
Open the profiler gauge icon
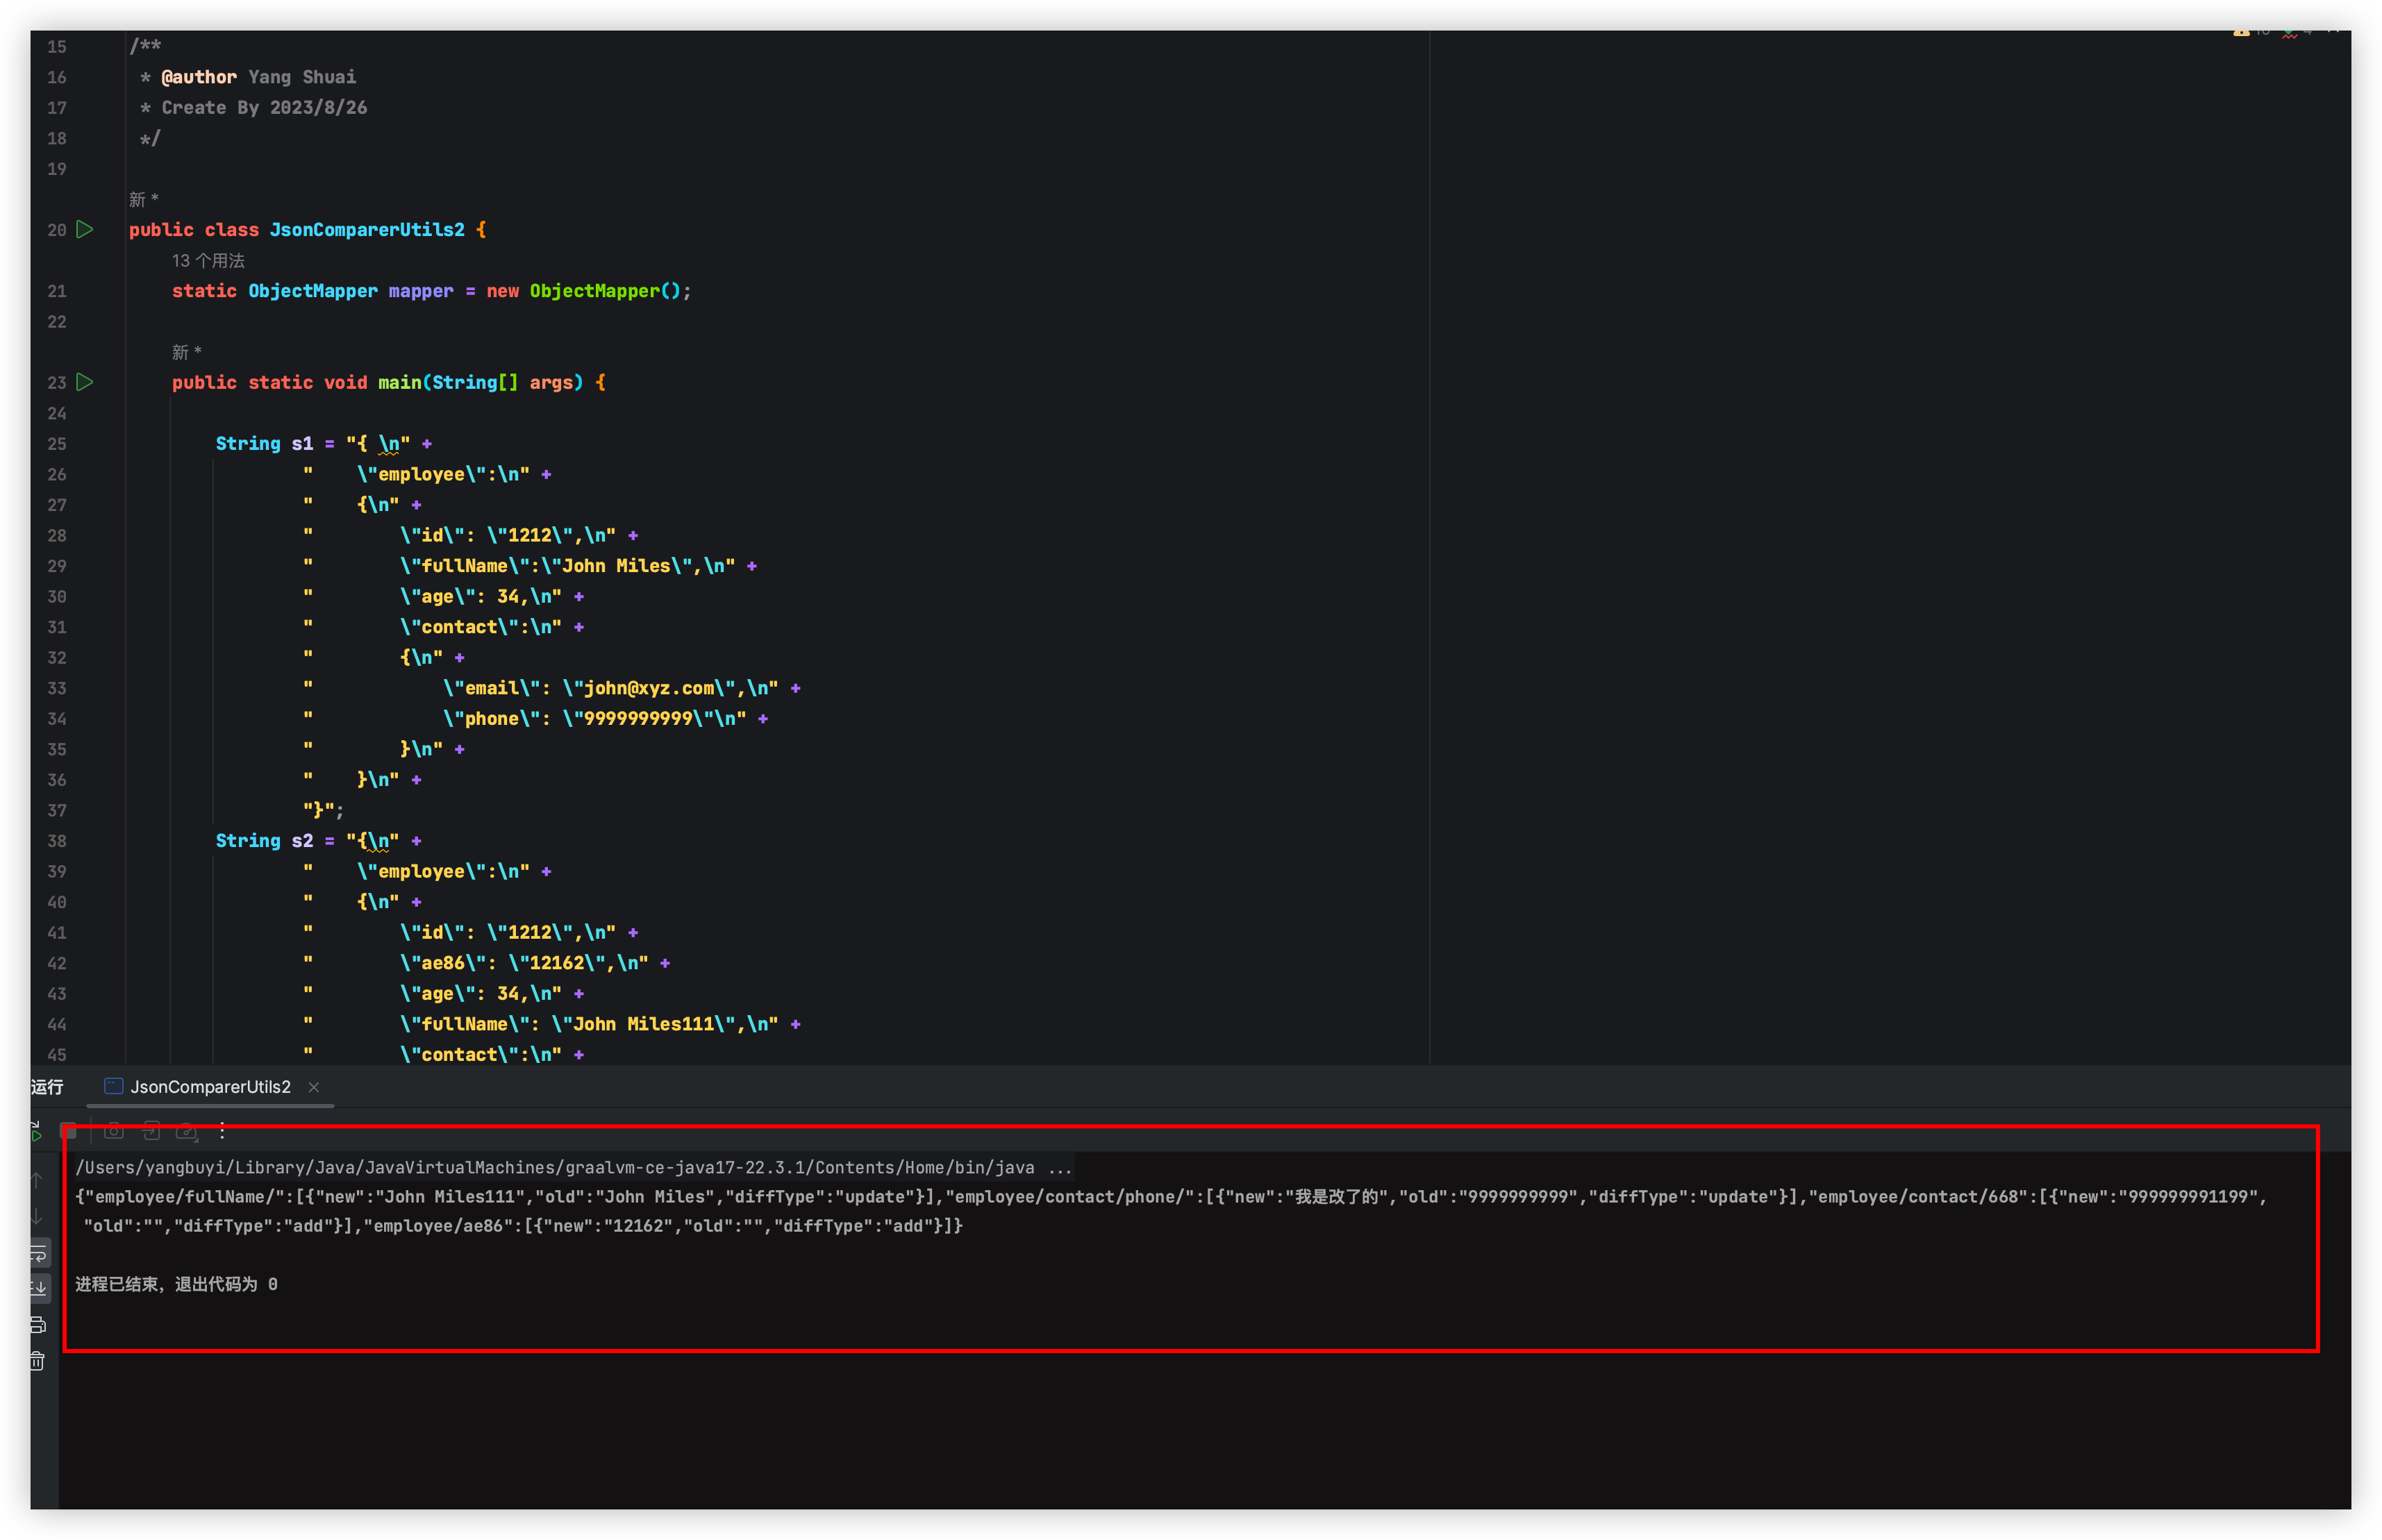[x=187, y=1131]
